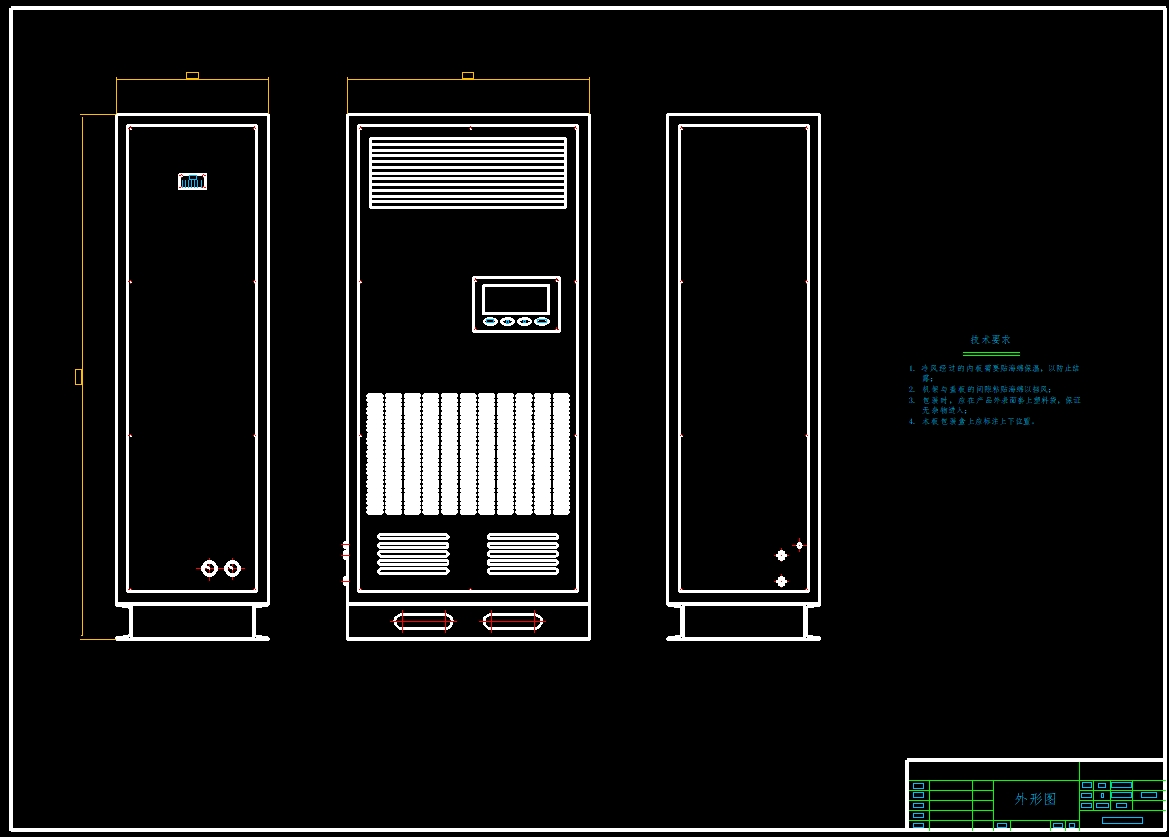Select the 技术要求 heading text

[x=990, y=339]
